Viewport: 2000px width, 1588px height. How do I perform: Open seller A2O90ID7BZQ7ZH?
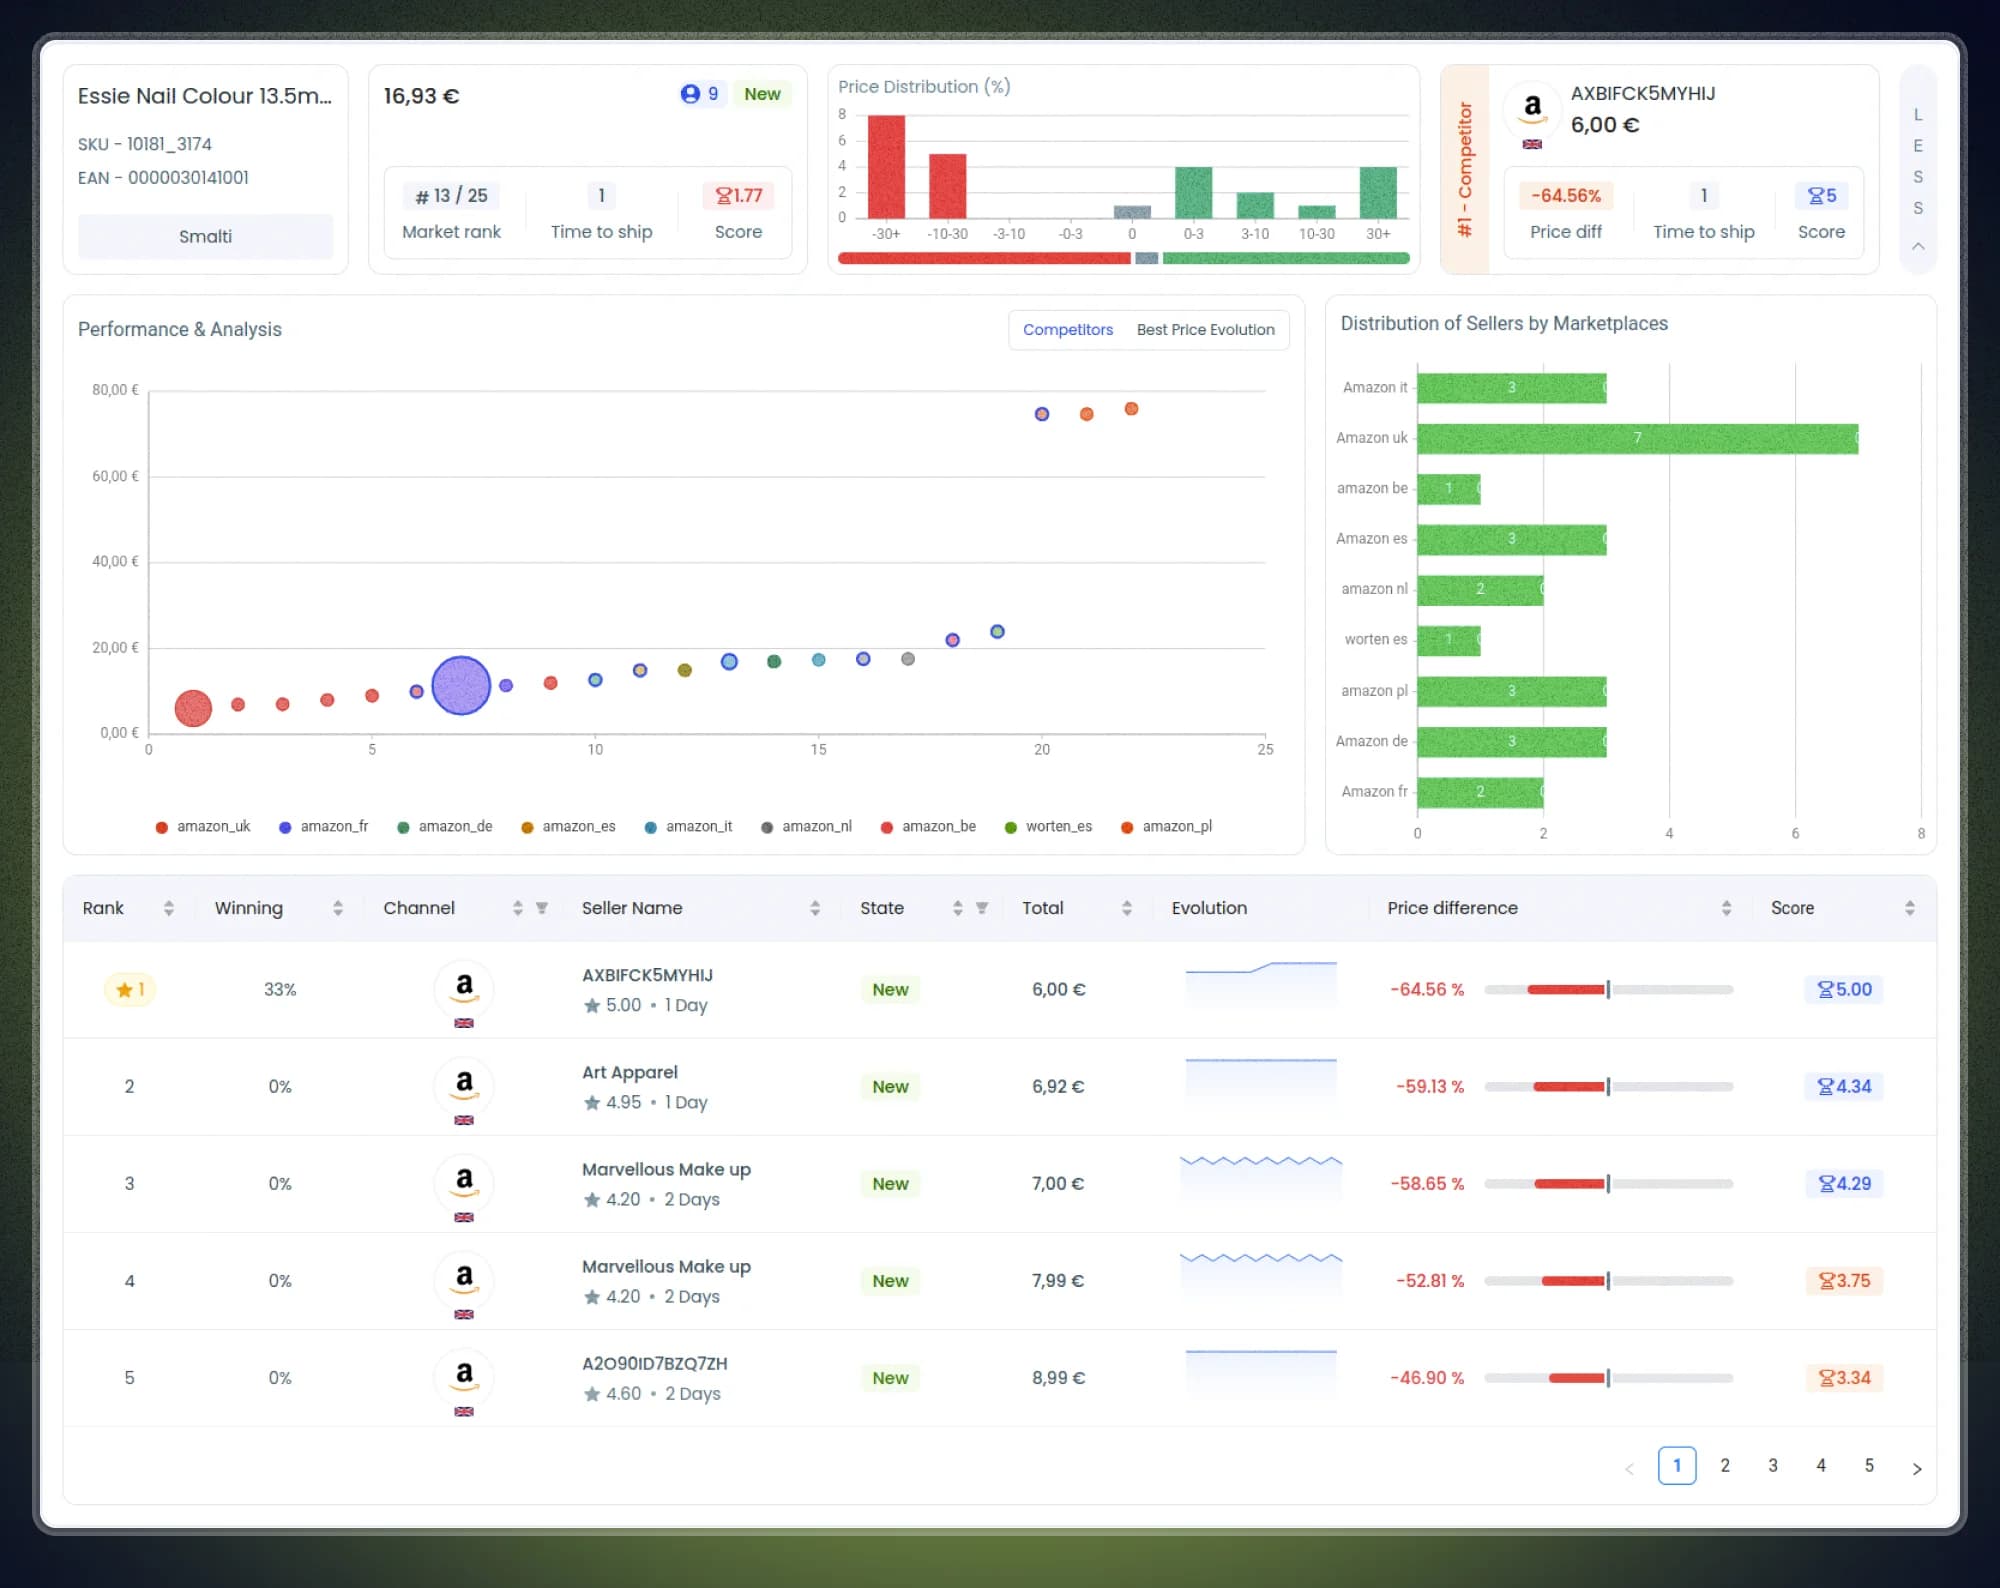click(x=655, y=1363)
